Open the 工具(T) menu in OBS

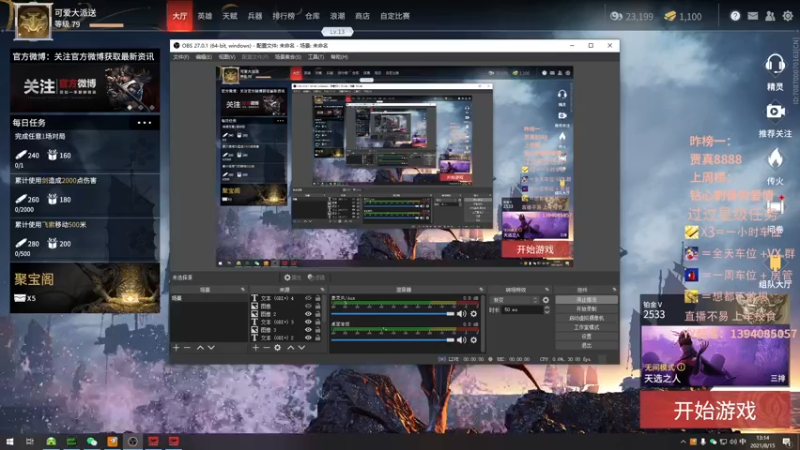(316, 57)
